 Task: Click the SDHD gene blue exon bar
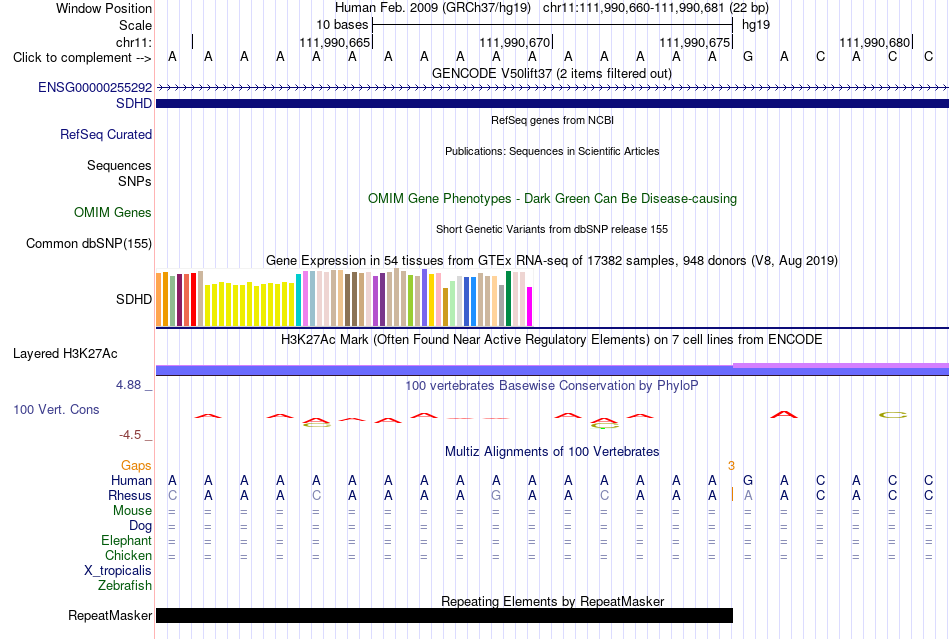552,104
